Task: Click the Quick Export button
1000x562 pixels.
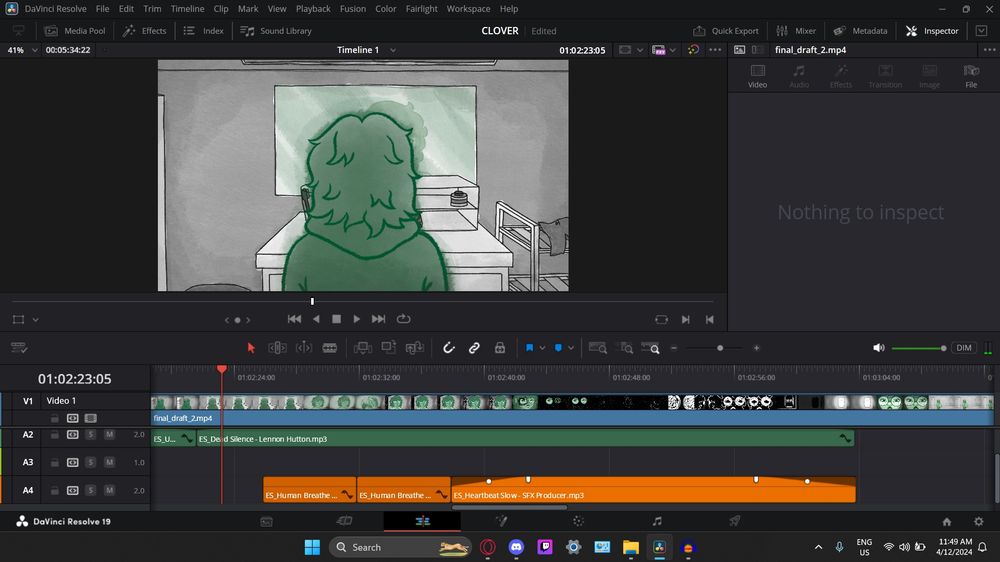Action: coord(726,31)
